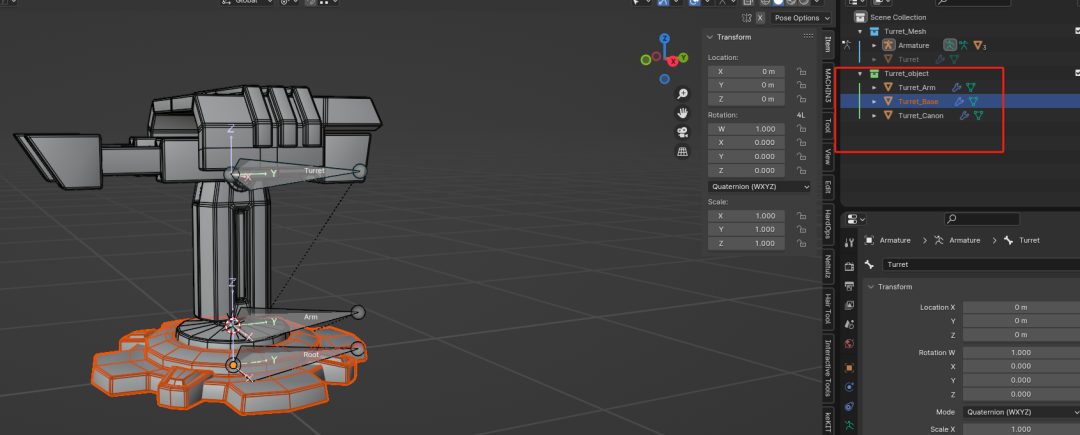Toggle the lock for Location X

[801, 72]
